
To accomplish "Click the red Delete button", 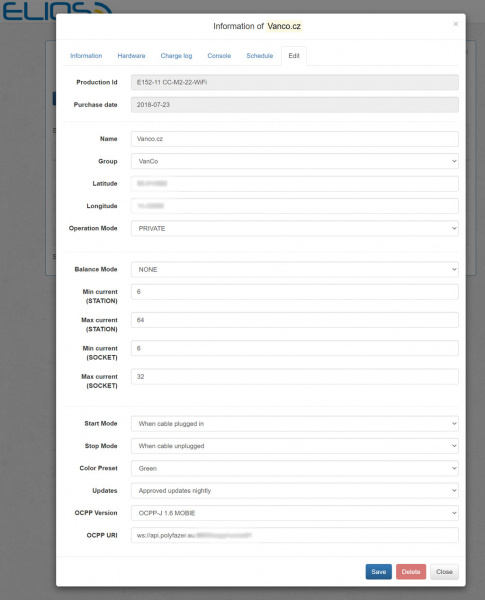I will [411, 572].
